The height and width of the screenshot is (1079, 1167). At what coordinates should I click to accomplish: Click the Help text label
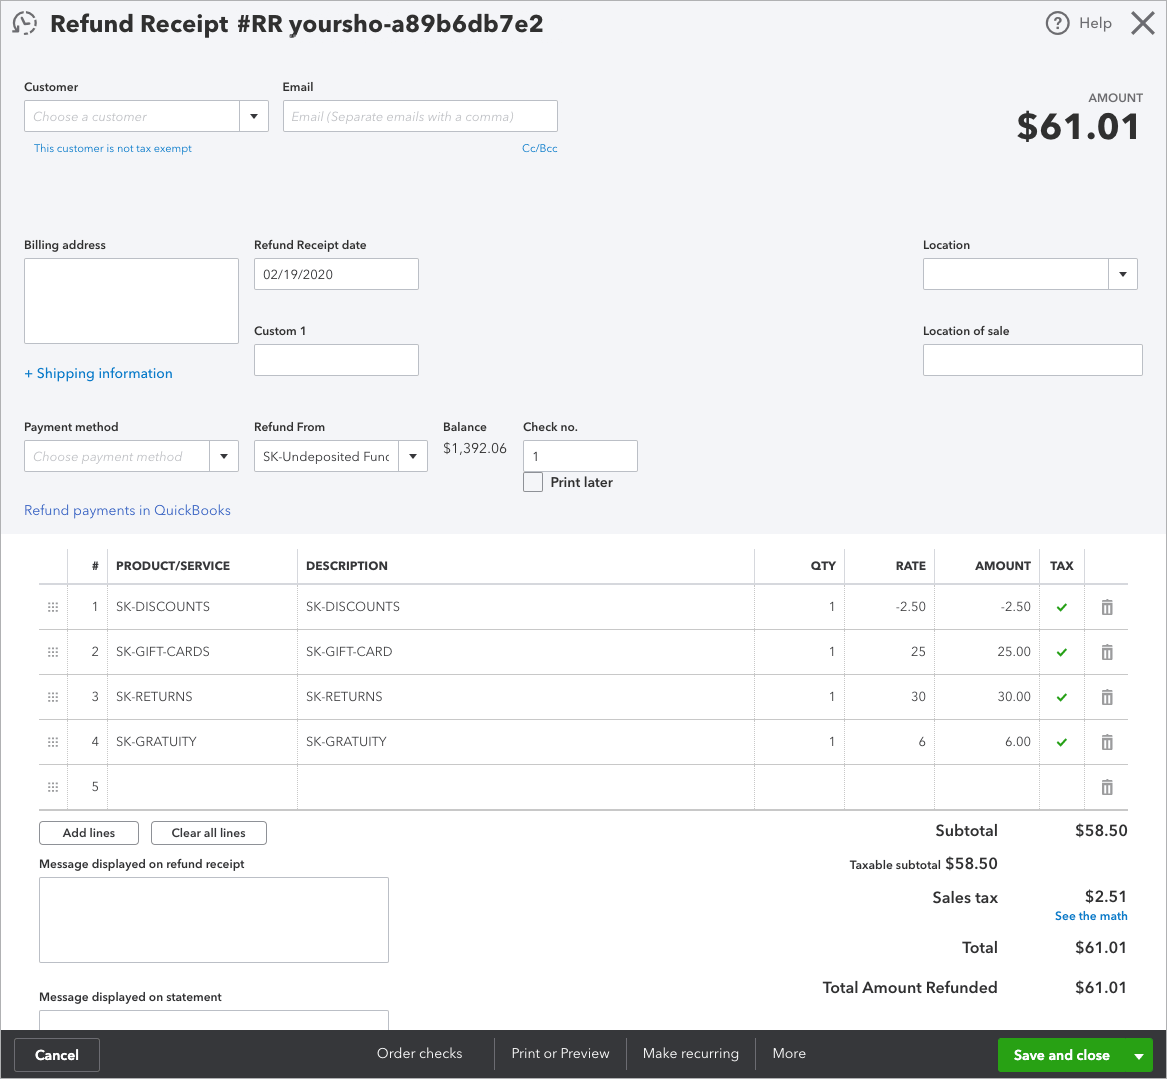point(1095,23)
